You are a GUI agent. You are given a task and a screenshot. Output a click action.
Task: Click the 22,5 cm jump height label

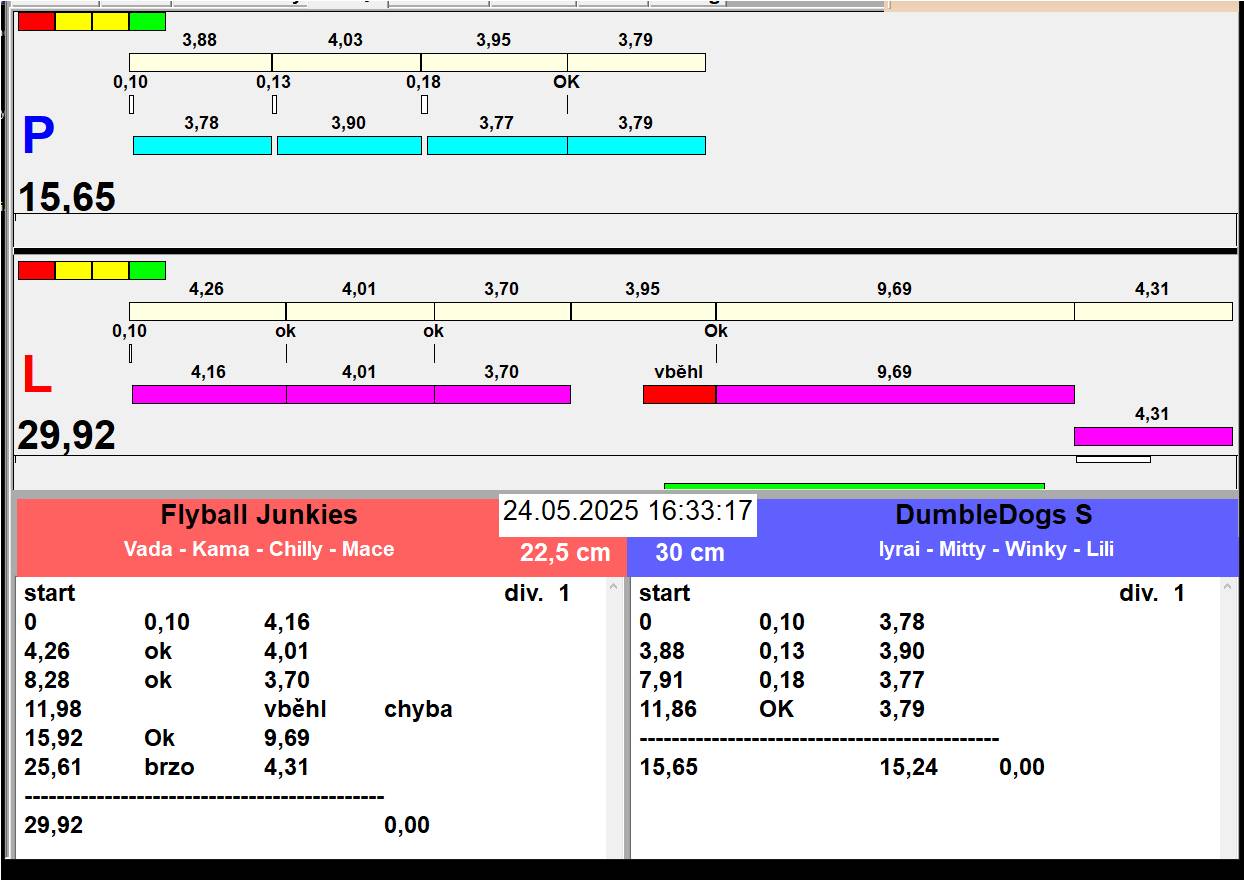coord(564,553)
